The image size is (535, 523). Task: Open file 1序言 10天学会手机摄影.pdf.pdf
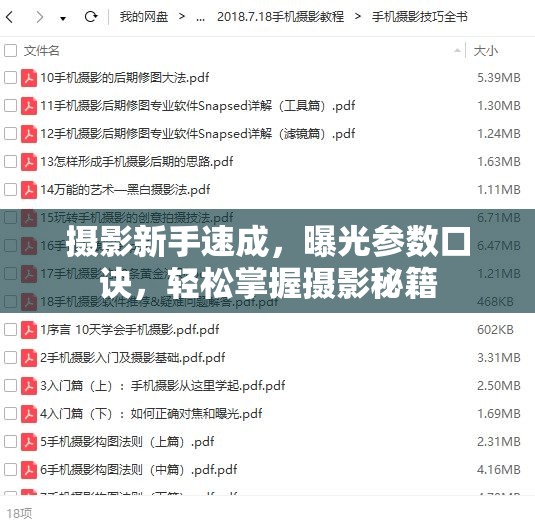click(x=130, y=330)
